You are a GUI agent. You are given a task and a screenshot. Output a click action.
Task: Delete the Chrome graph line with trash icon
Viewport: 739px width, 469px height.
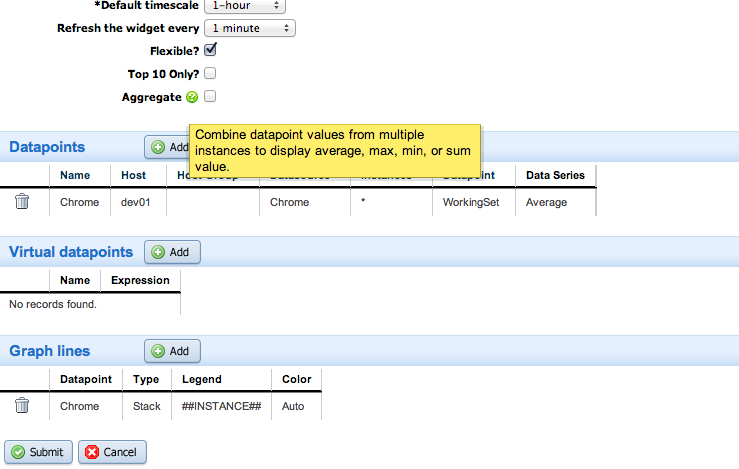coord(22,406)
